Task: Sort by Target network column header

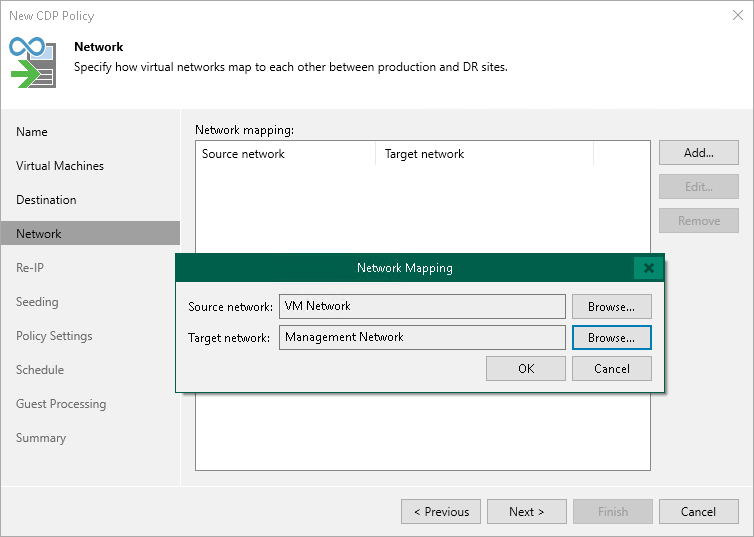Action: click(x=484, y=154)
